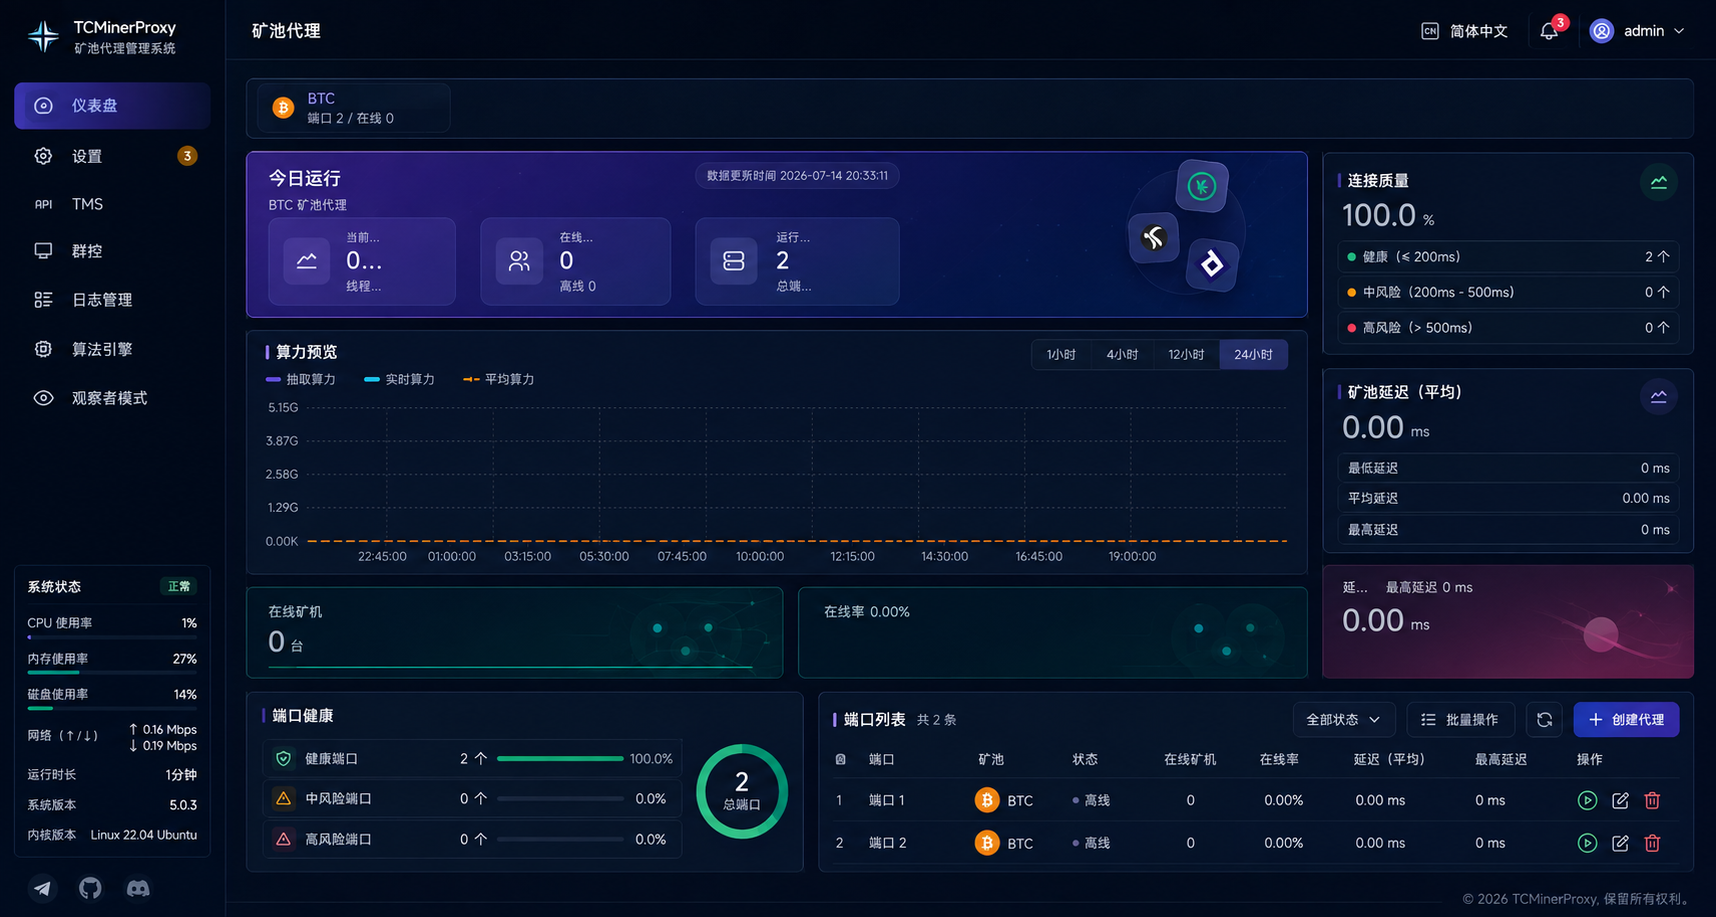Click the 总端口 donut chart

(x=742, y=791)
